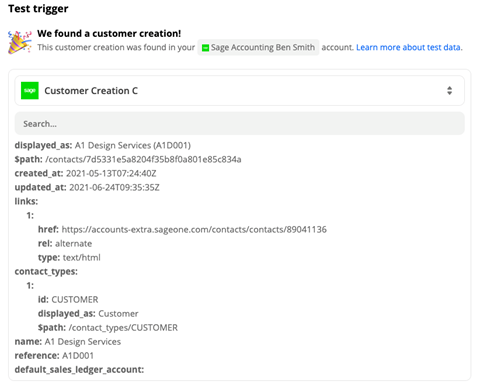Click the Sage Accounting Ben Smith account badge
480x385 pixels.
pyautogui.click(x=258, y=47)
